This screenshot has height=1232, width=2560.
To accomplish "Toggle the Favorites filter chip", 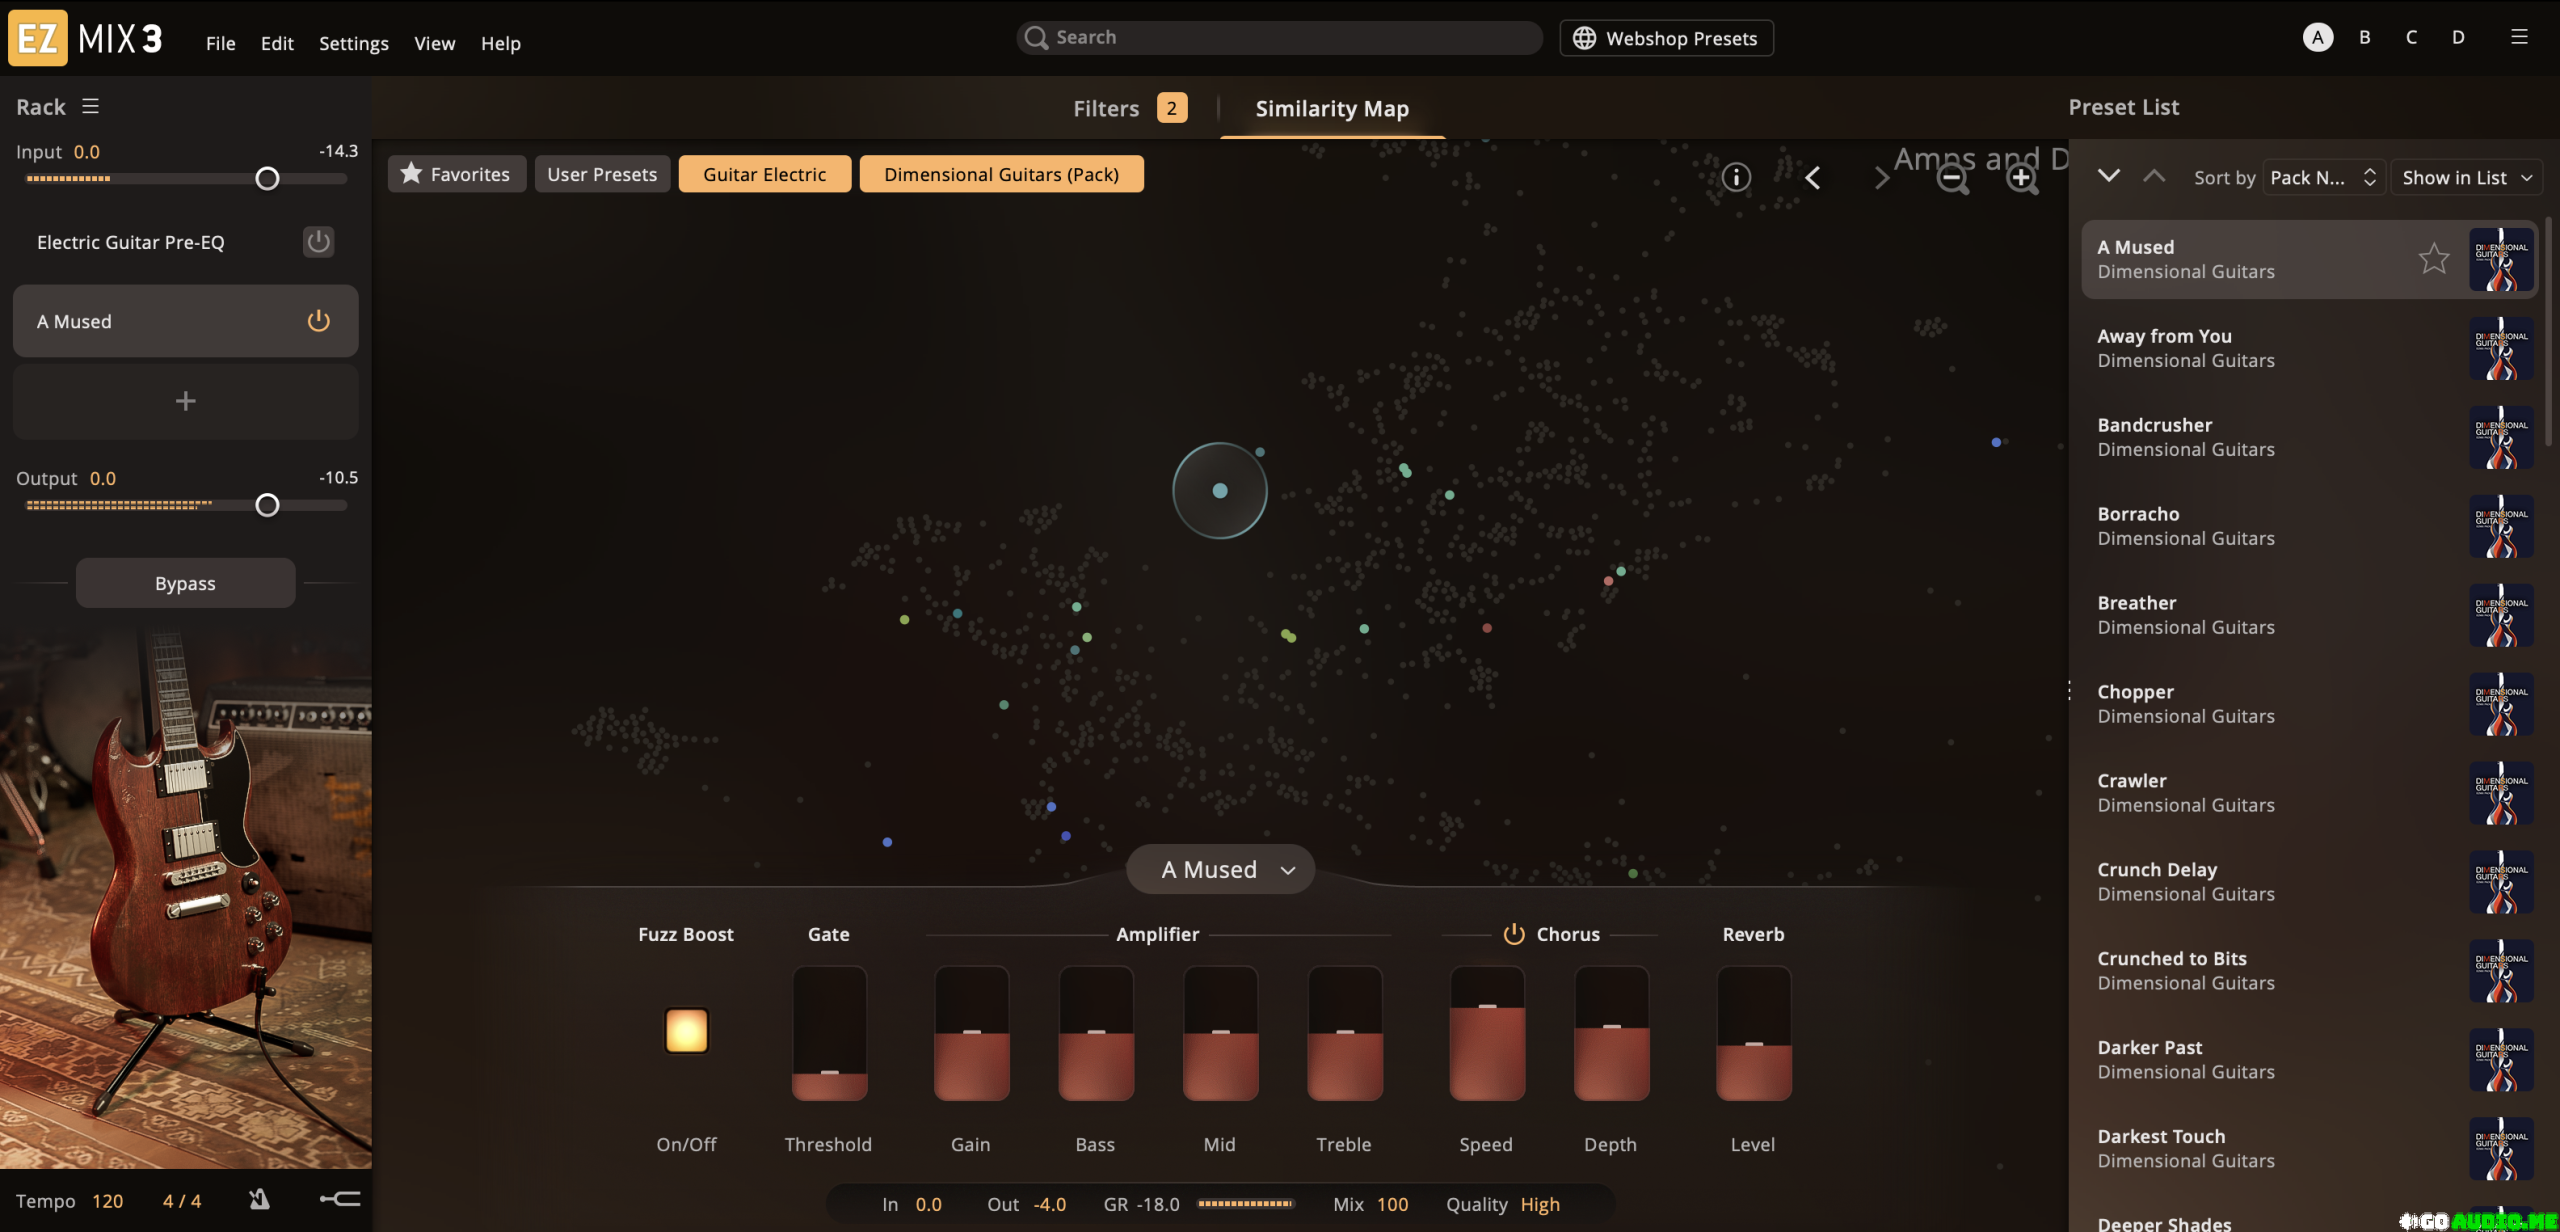I will (x=456, y=174).
